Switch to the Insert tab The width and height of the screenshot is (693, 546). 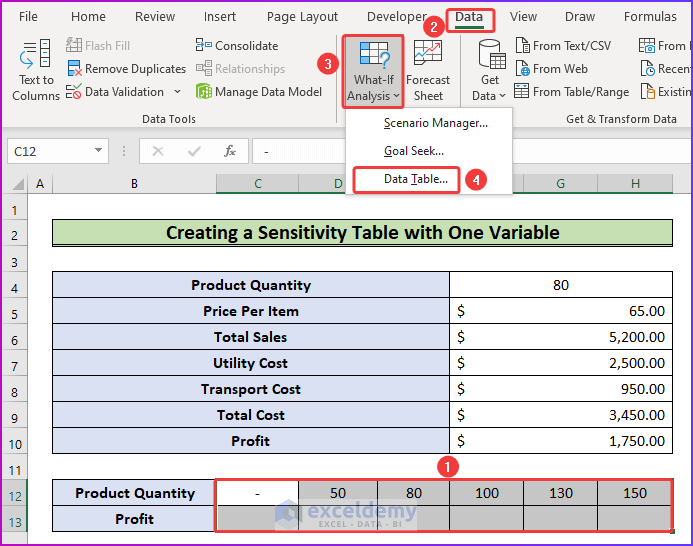(220, 17)
